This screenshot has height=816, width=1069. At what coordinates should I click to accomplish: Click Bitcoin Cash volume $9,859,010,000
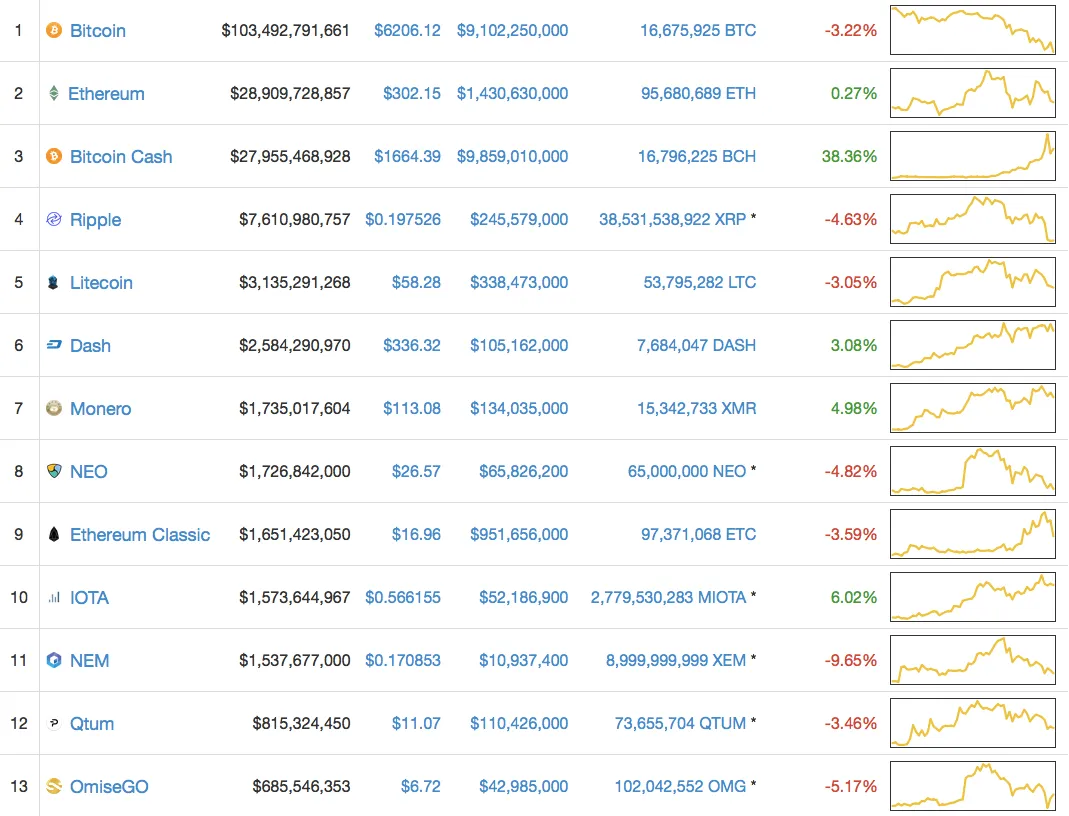[x=512, y=156]
